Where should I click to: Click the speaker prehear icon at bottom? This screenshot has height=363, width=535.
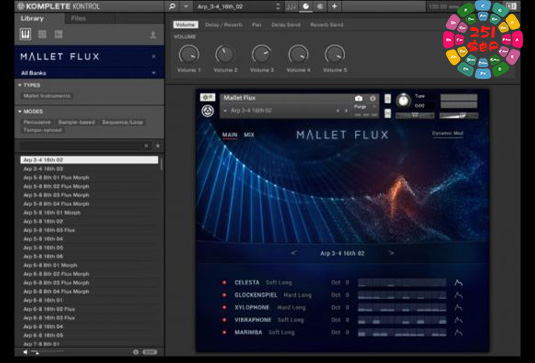click(x=25, y=352)
